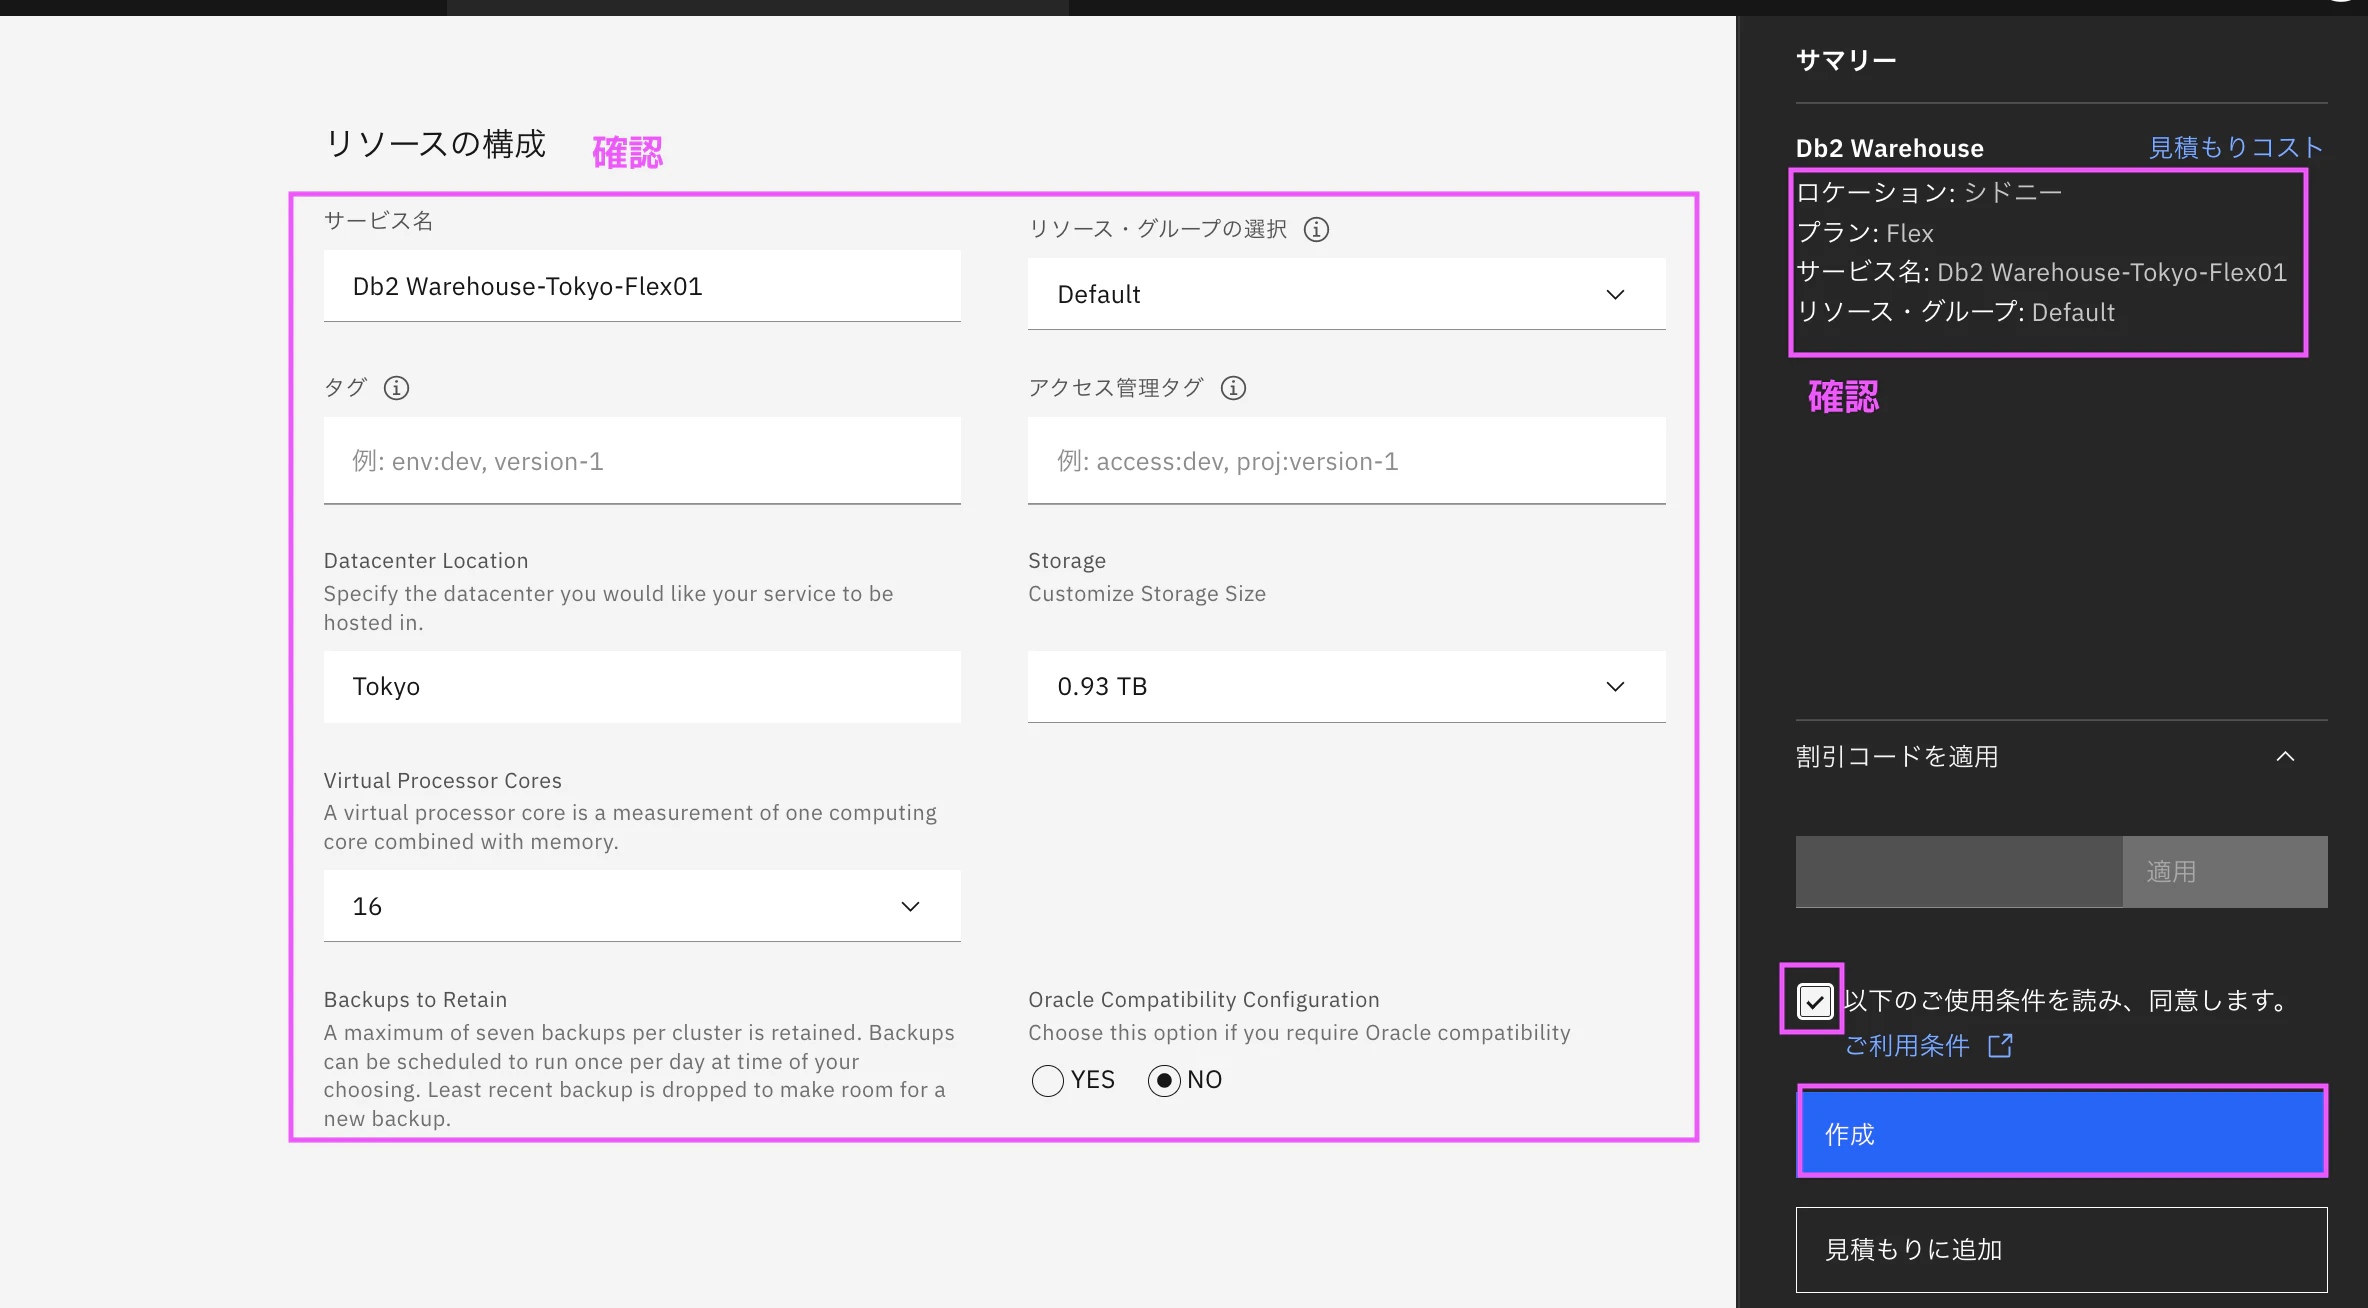Click info icon beside アクセス管理タグ

1233,387
